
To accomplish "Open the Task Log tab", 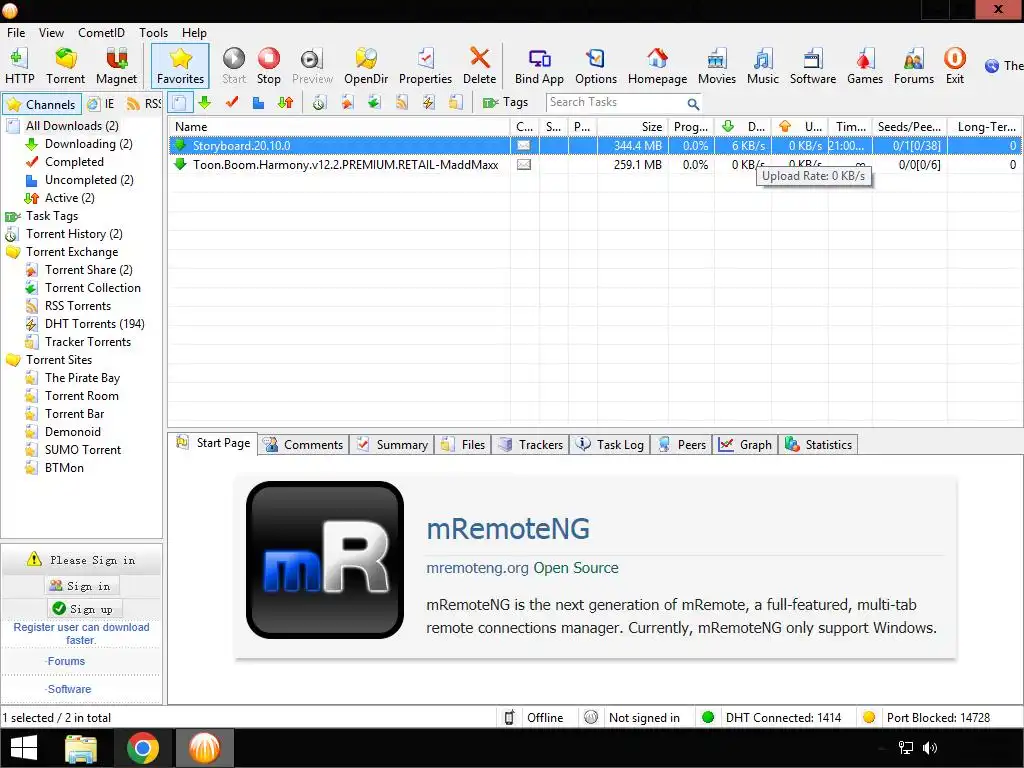I will click(x=611, y=445).
